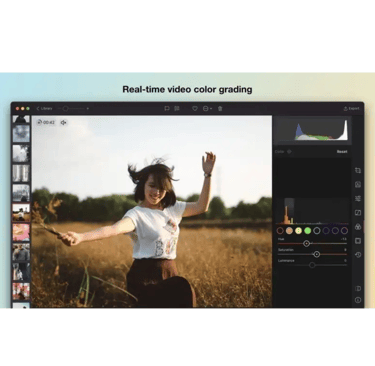Select the red color channel ring
Image resolution: width=375 pixels, height=366 pixels.
(x=280, y=230)
